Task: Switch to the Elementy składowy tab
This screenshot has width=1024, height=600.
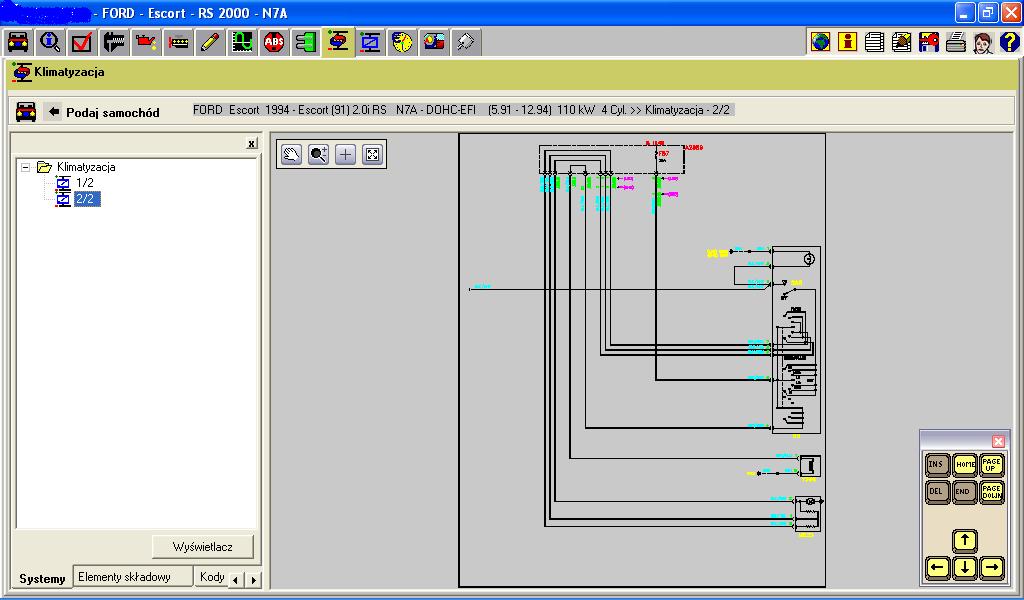Action: (133, 576)
